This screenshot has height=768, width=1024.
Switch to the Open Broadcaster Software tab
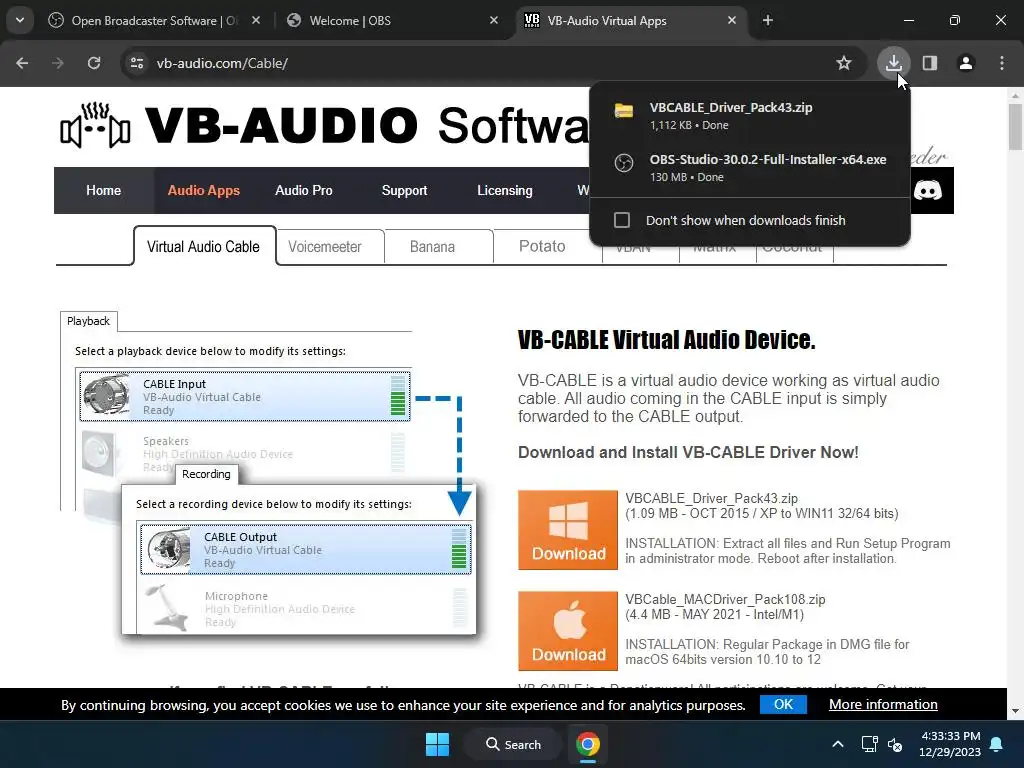pos(155,21)
